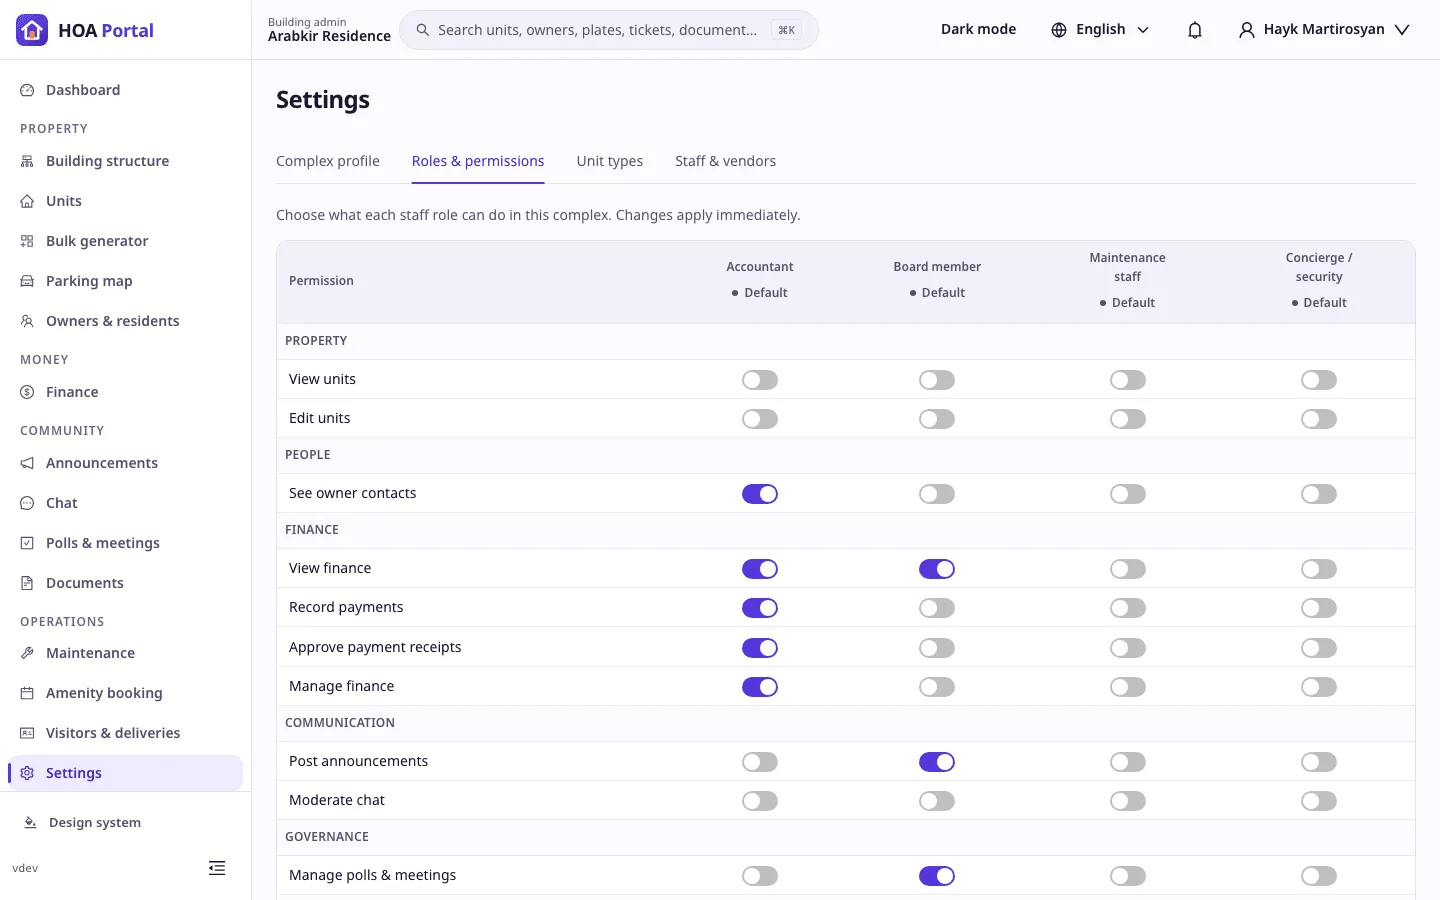This screenshot has width=1440, height=900.
Task: Click the Finance dollar icon
Action: coord(27,392)
